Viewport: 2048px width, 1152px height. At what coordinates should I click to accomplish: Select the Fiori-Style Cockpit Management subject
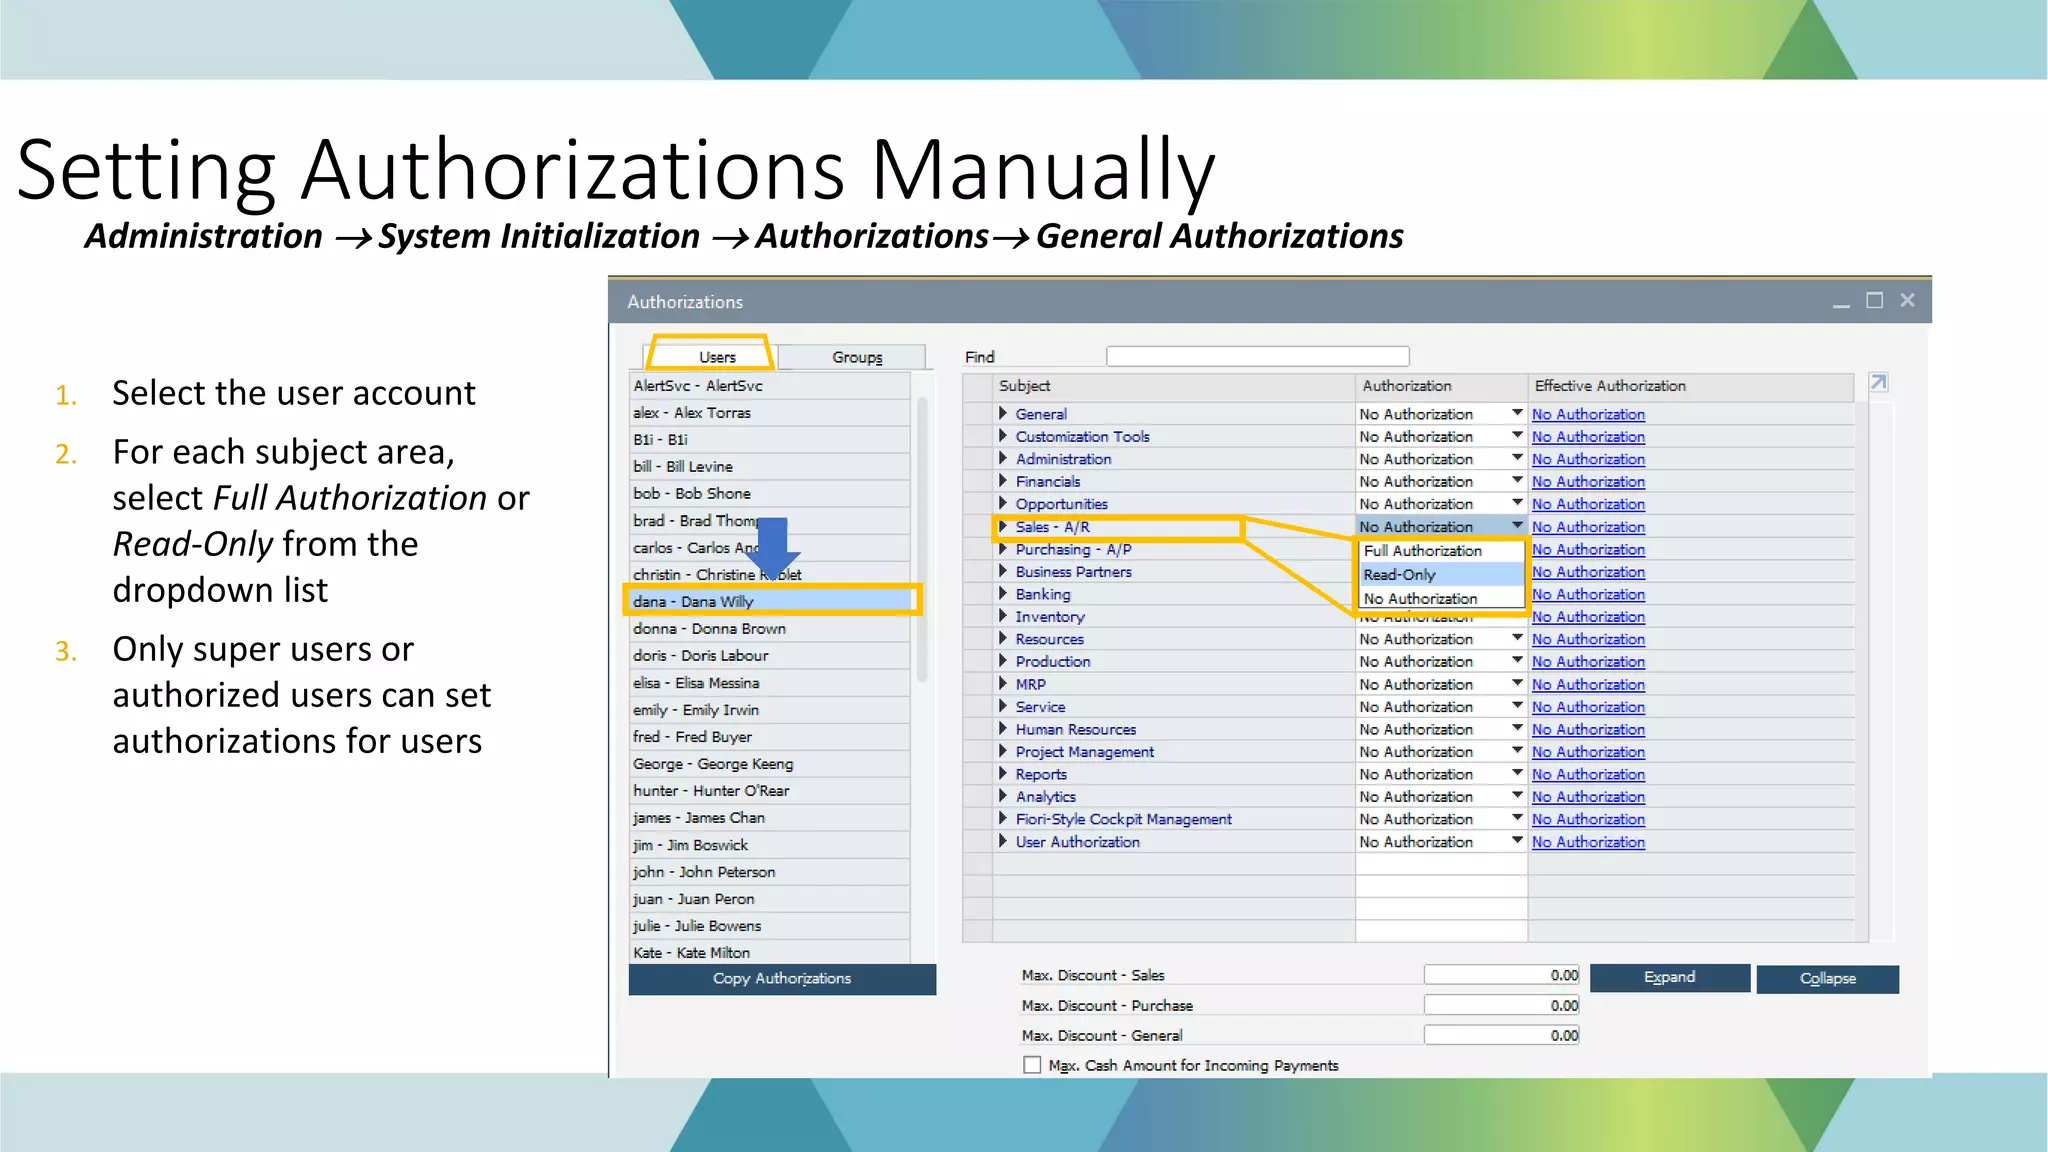coord(1123,819)
